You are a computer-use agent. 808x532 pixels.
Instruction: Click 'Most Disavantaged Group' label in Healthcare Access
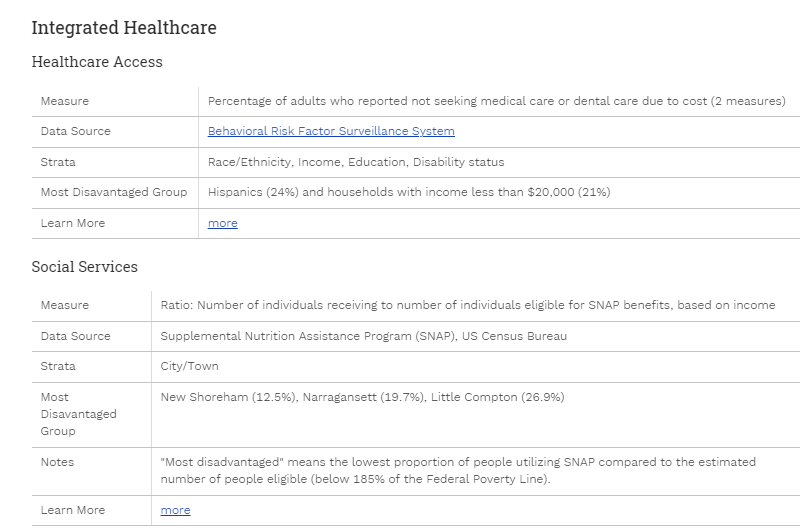[114, 192]
